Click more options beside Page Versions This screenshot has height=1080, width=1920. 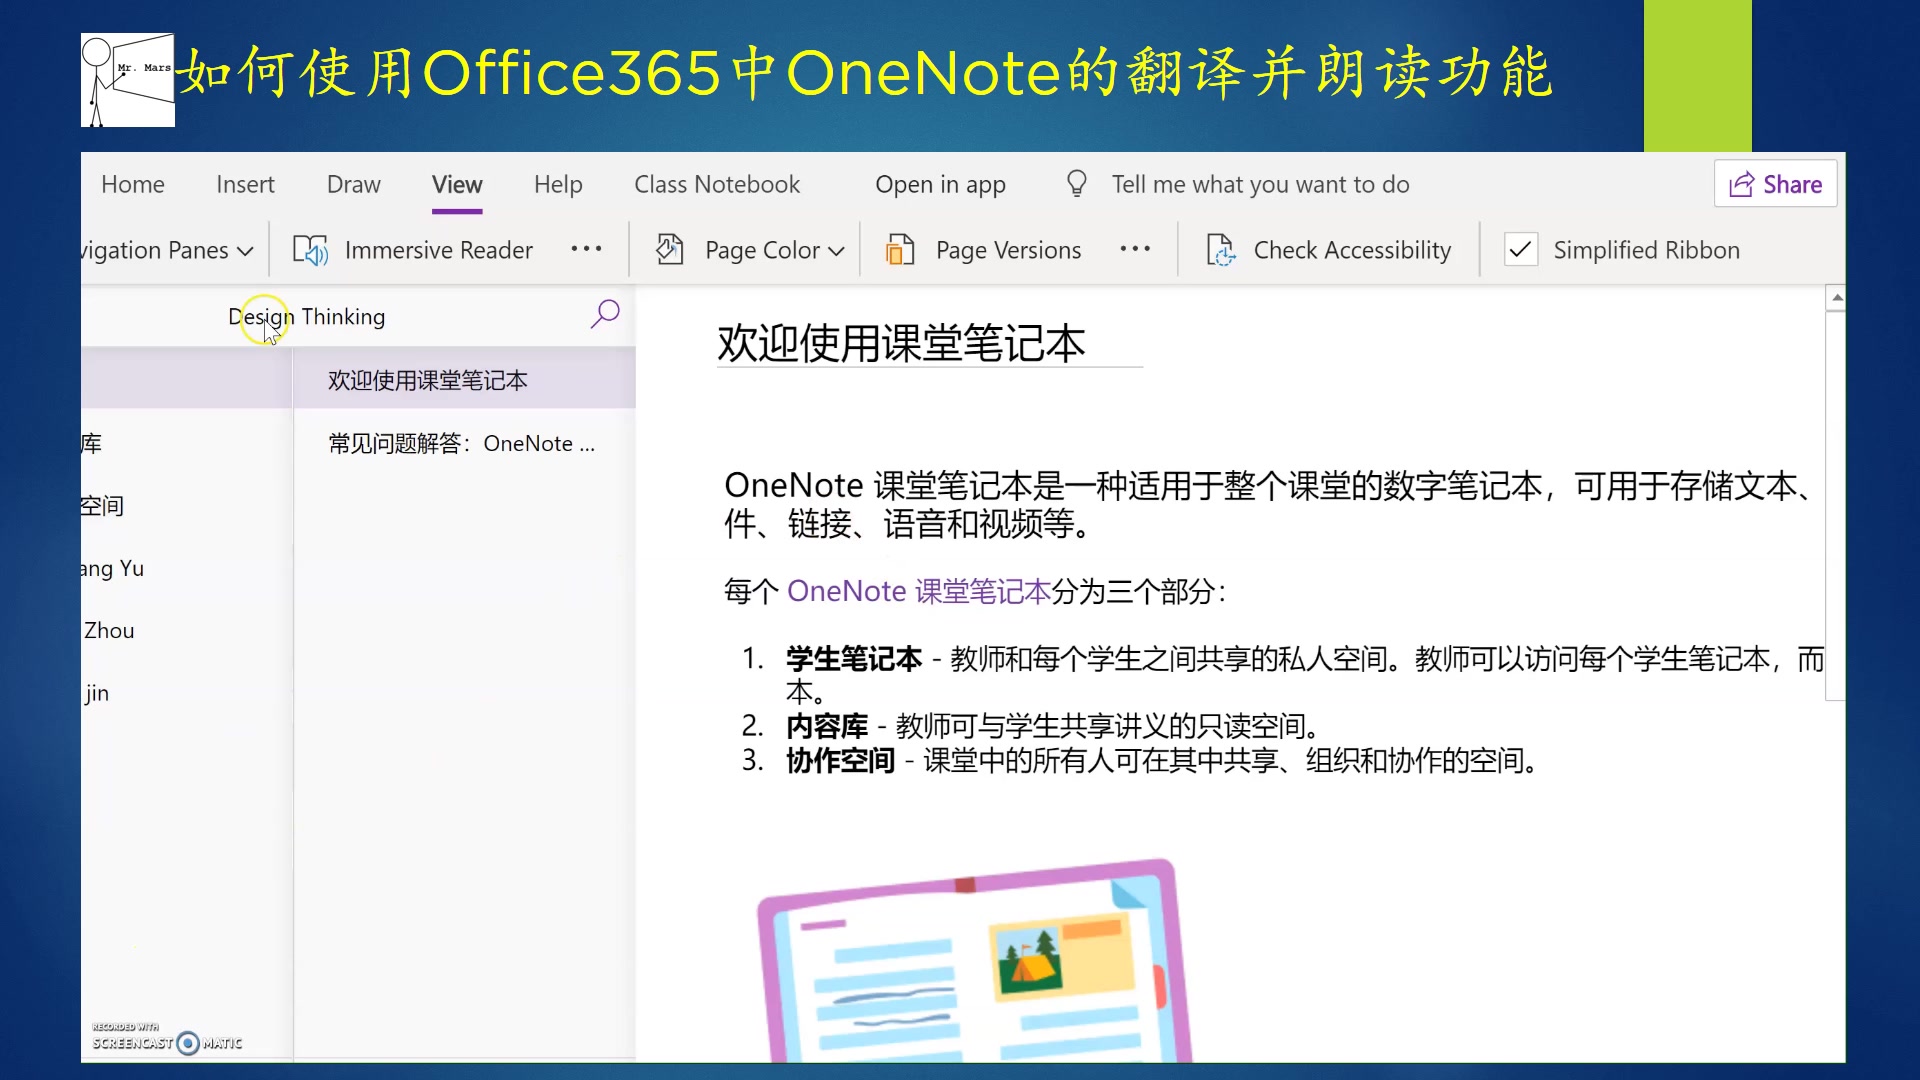(1135, 250)
